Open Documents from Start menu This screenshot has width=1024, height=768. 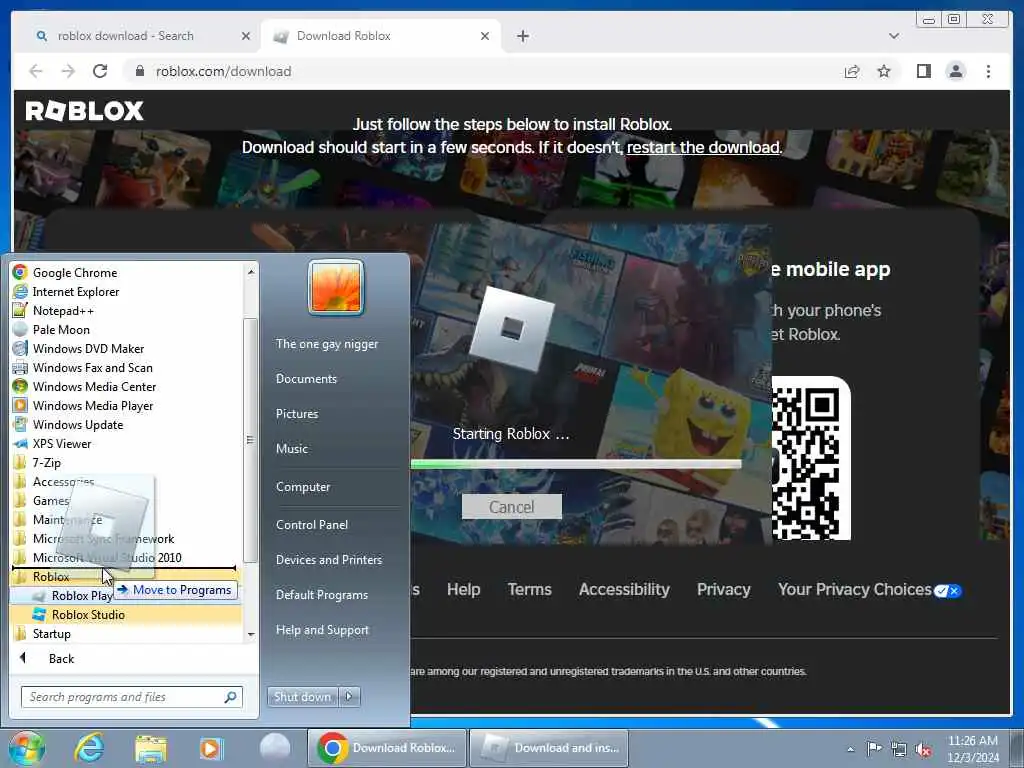[306, 379]
